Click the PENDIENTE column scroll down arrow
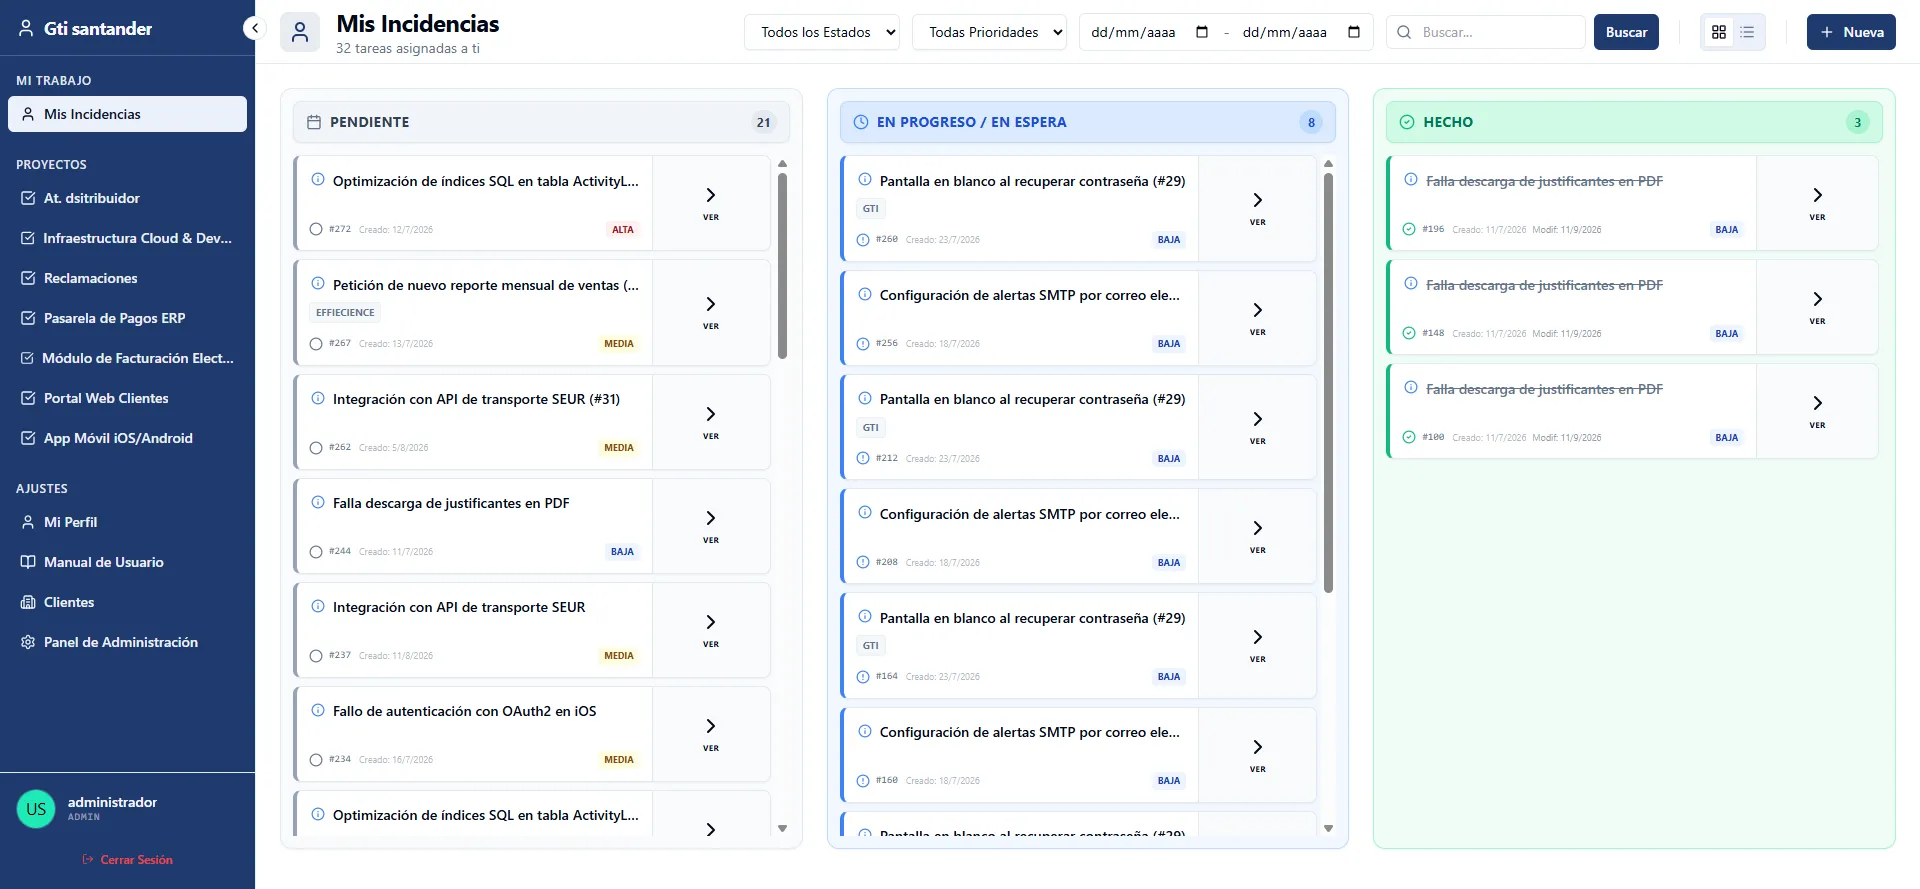 (782, 828)
